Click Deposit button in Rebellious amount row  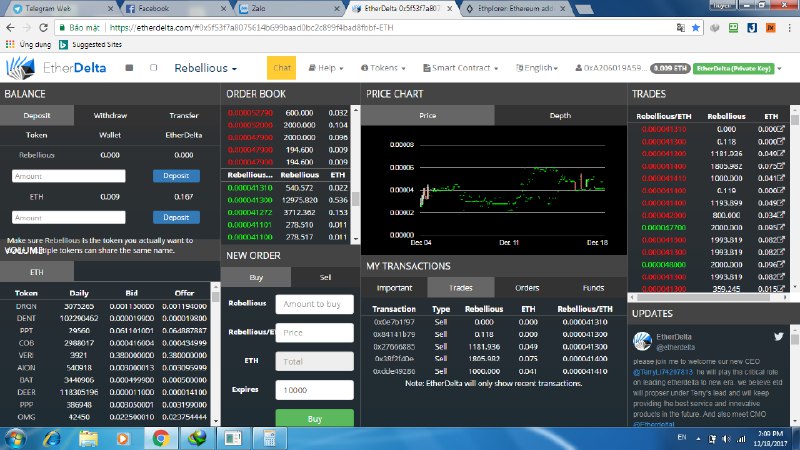point(176,176)
